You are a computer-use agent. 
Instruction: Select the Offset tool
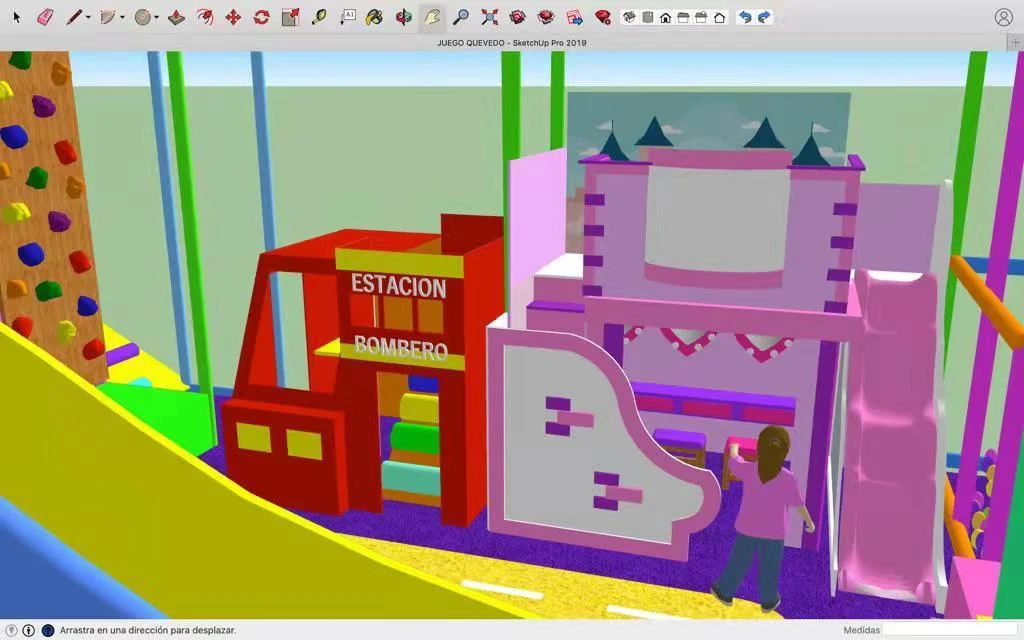click(205, 17)
